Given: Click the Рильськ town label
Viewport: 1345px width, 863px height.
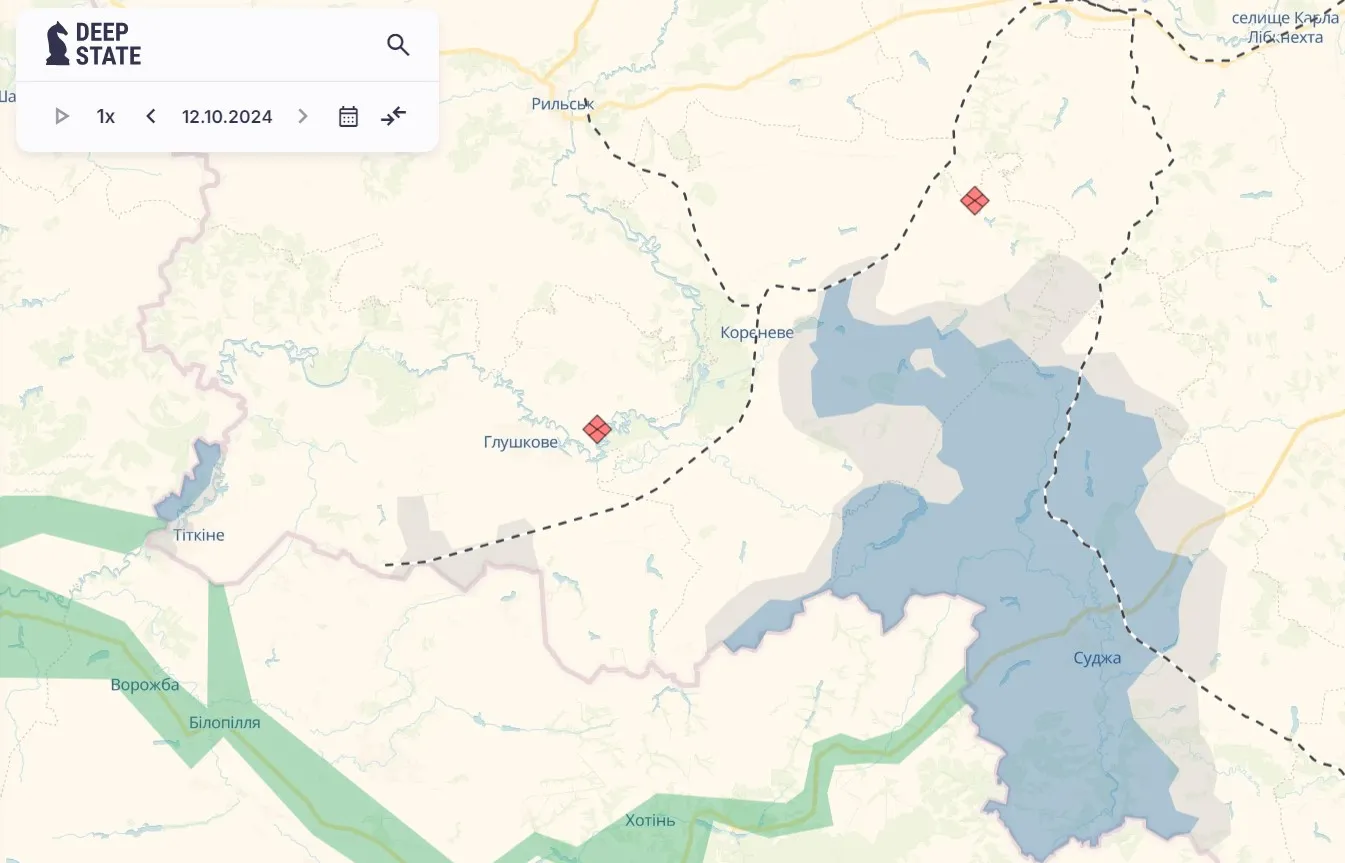Looking at the screenshot, I should click(x=563, y=104).
